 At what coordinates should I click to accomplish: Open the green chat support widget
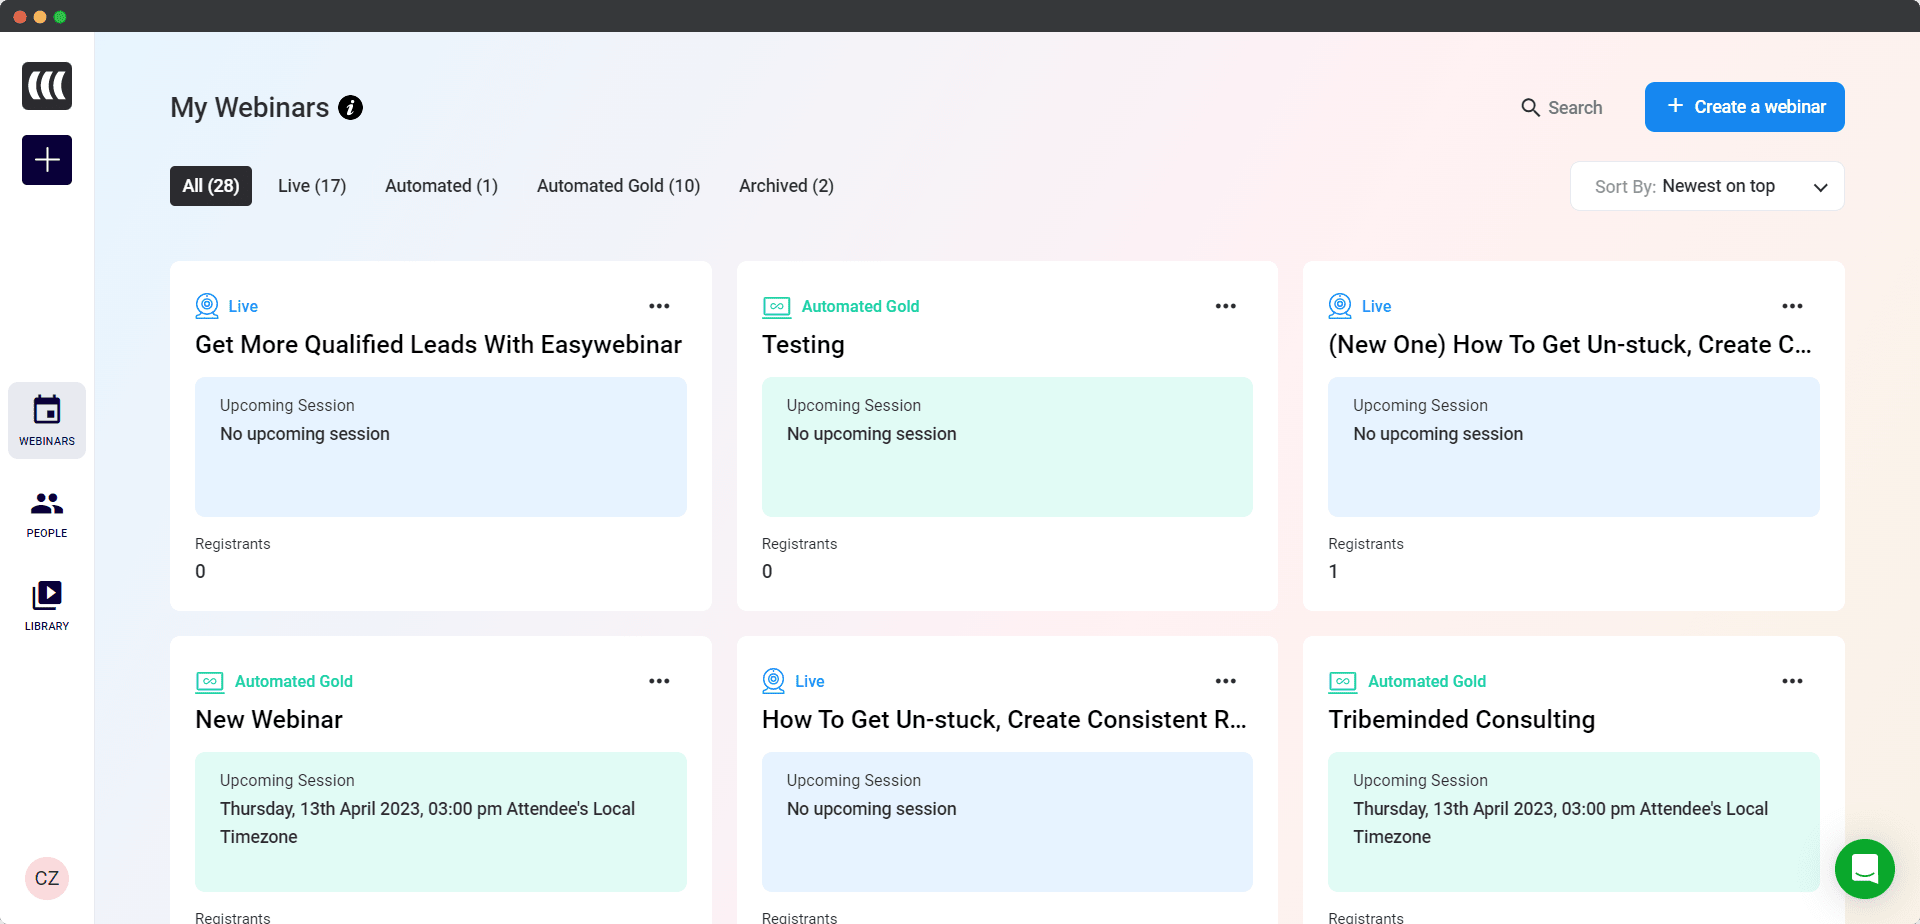(x=1864, y=868)
